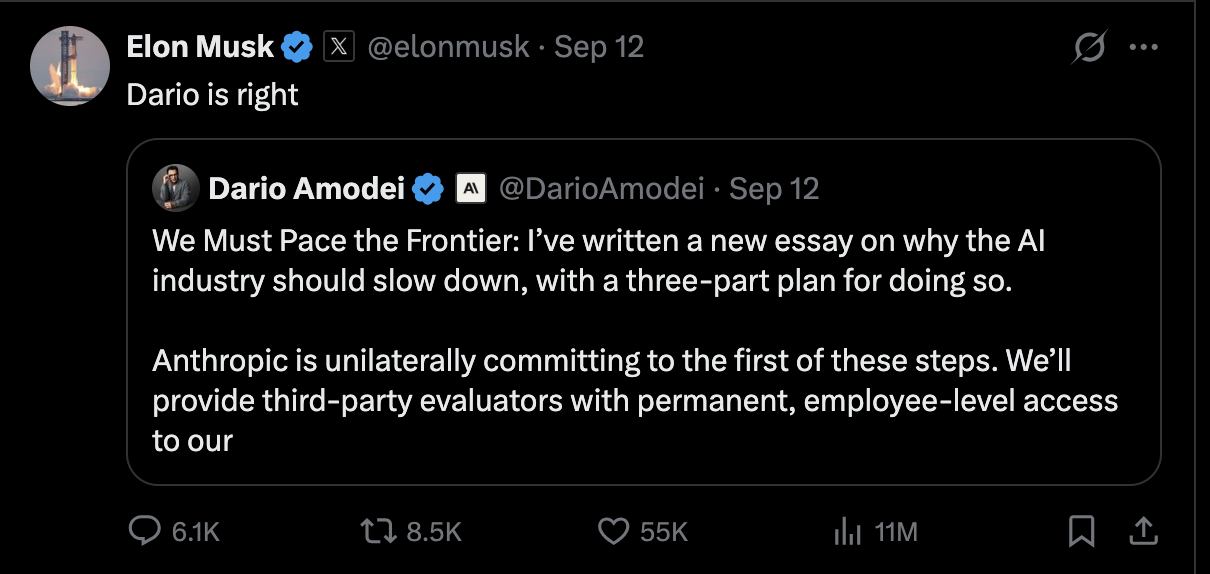Click Dario Amodei's blue verified checkmark
Screen dimensions: 1210x574
(x=429, y=188)
